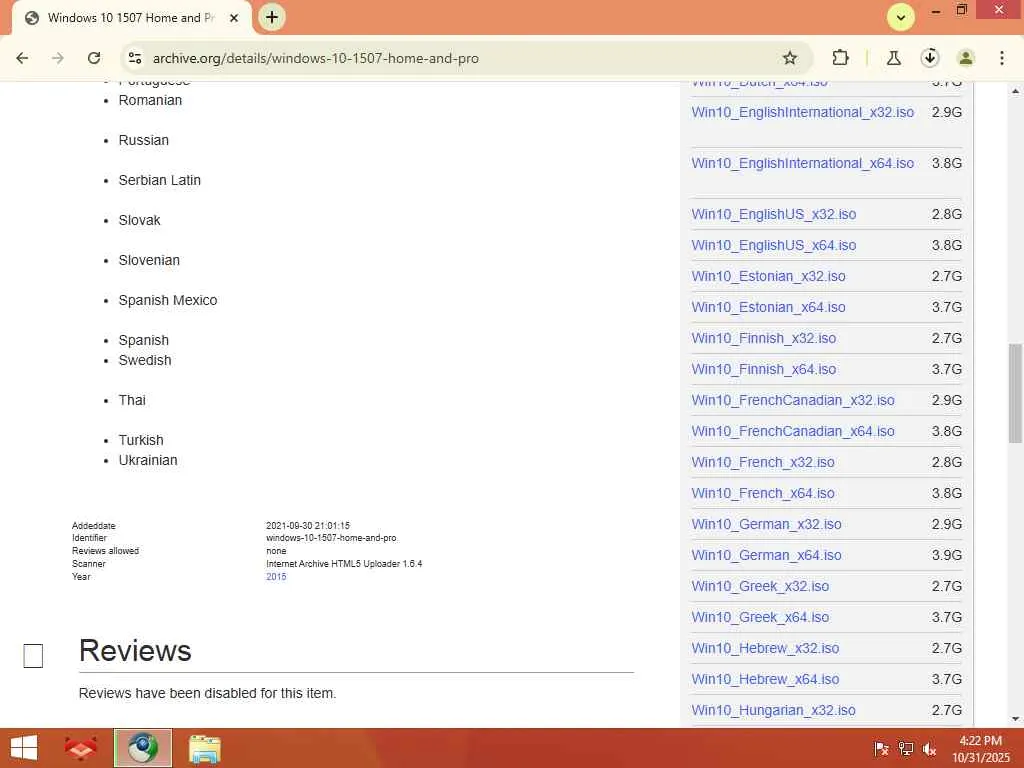Click 'Reviews have been disabled' message
1024x768 pixels.
coord(207,693)
